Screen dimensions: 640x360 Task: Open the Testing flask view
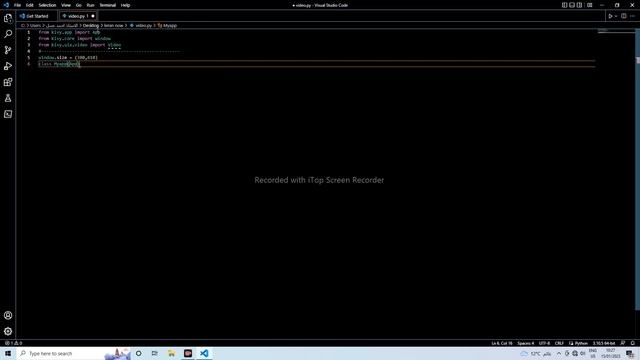click(8, 98)
